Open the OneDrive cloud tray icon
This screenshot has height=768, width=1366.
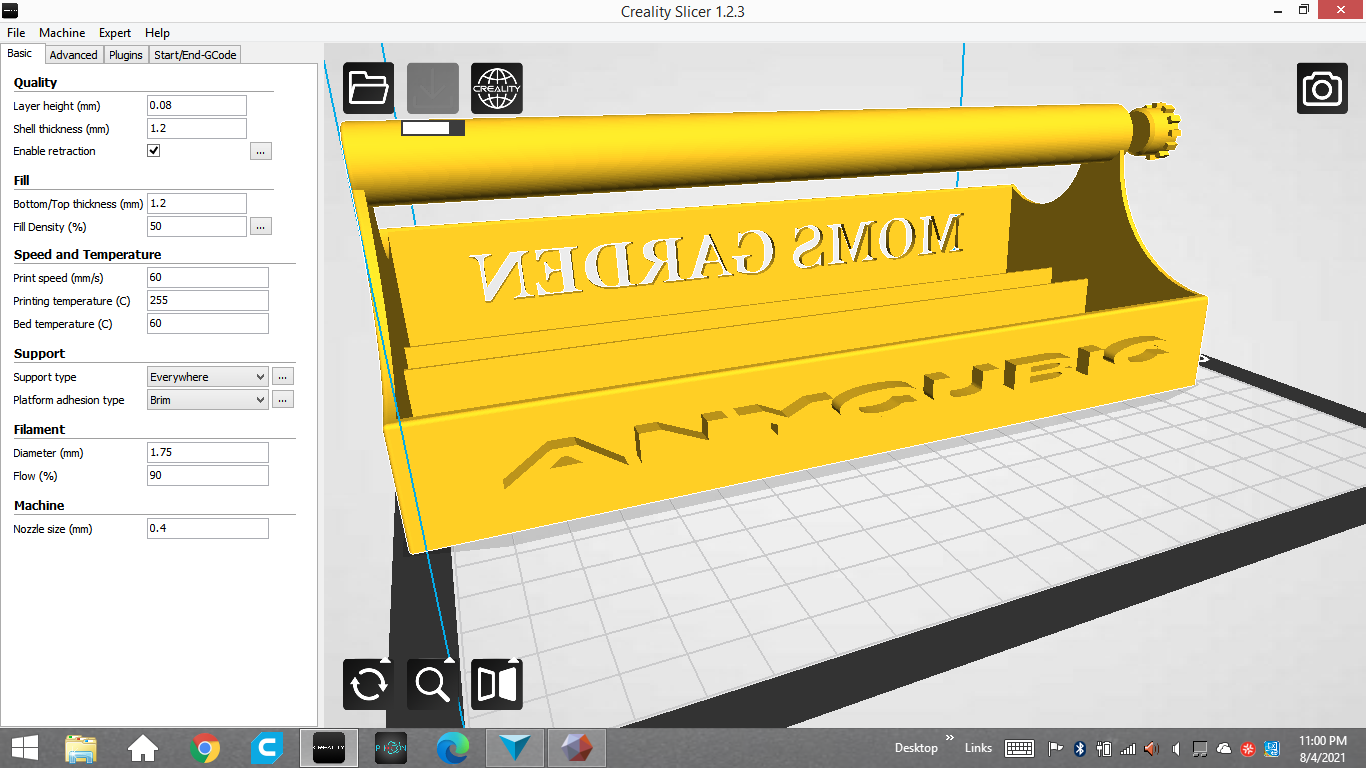pos(1224,748)
